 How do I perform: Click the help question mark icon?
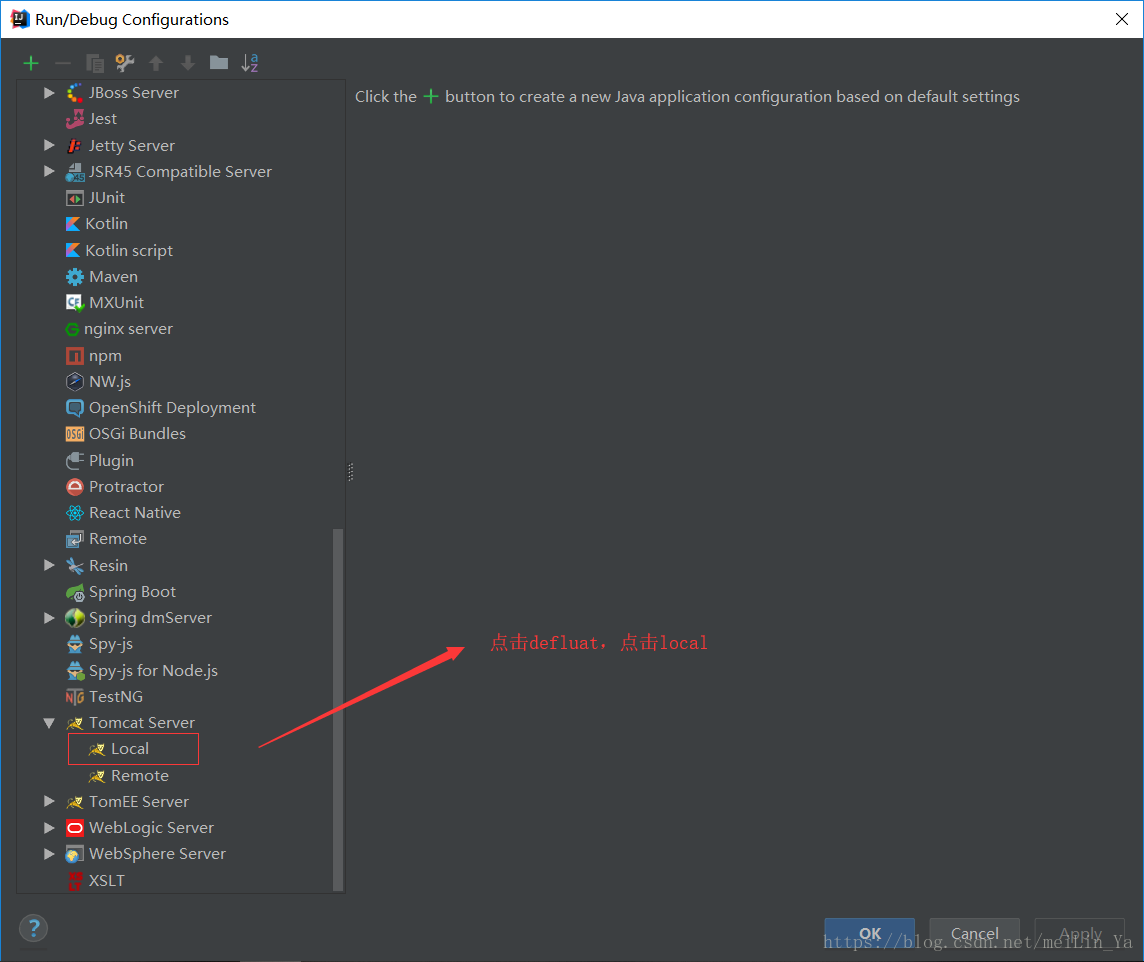[34, 928]
